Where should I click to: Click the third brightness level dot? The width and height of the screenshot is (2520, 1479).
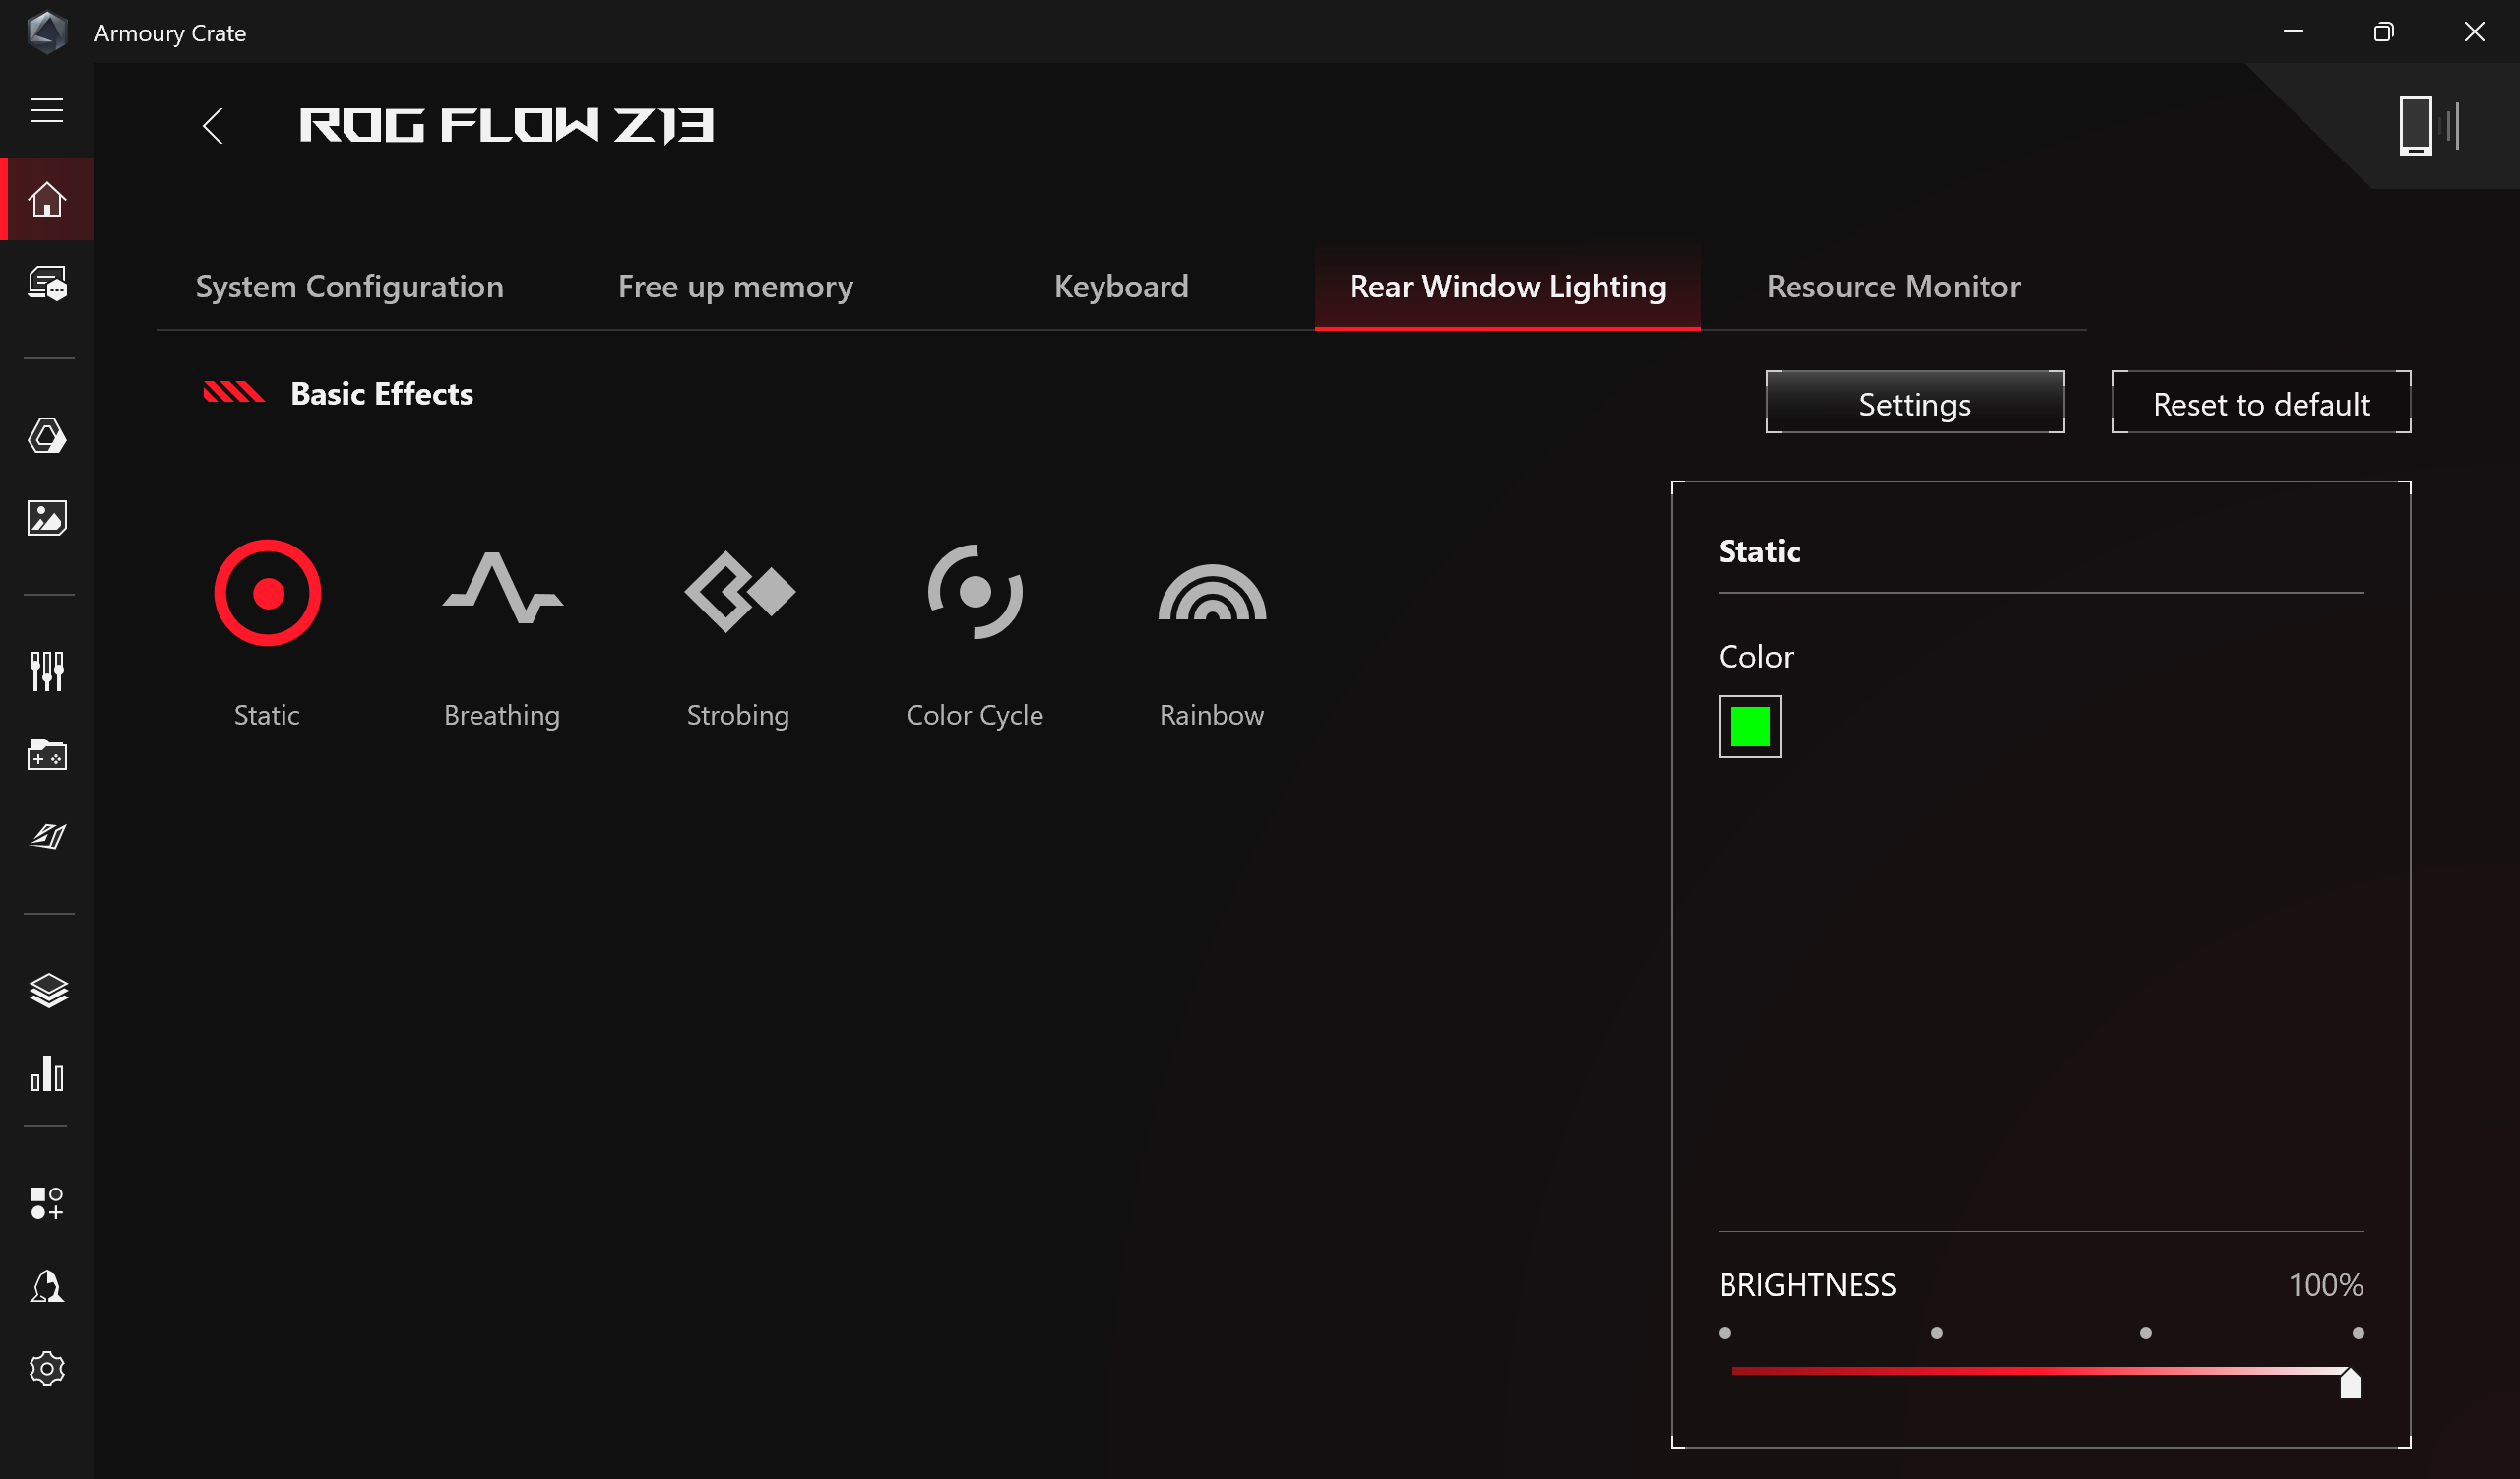pyautogui.click(x=2146, y=1334)
